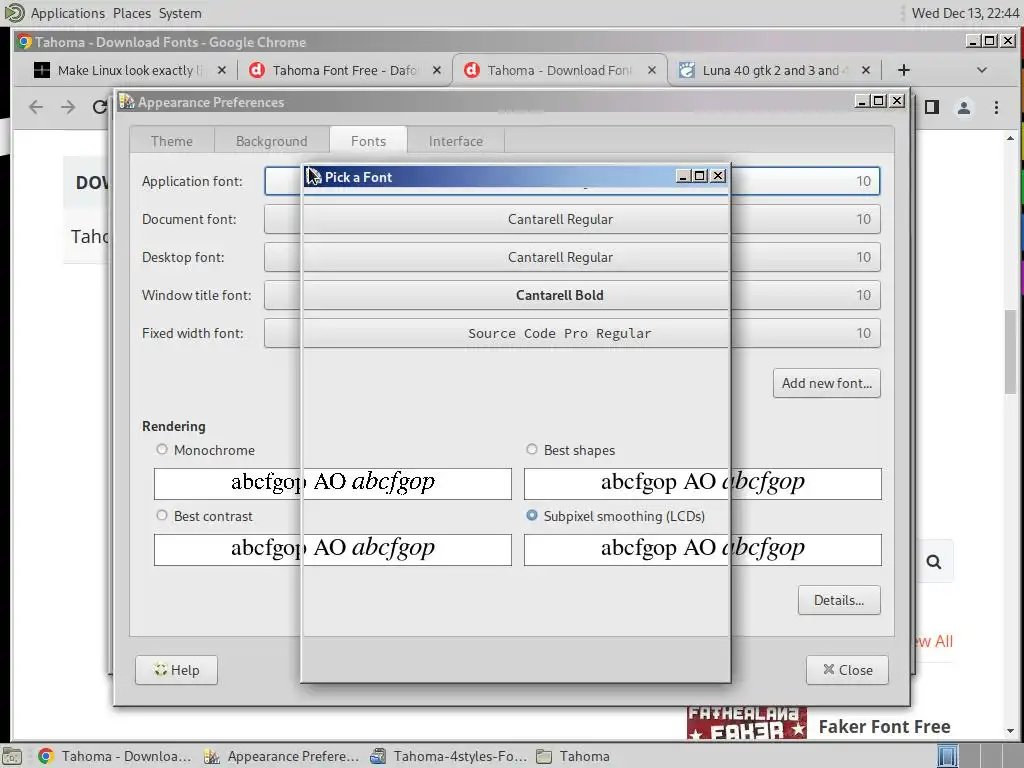Switch to Appearance Preferences taskbar entry
Image resolution: width=1024 pixels, height=768 pixels.
281,756
